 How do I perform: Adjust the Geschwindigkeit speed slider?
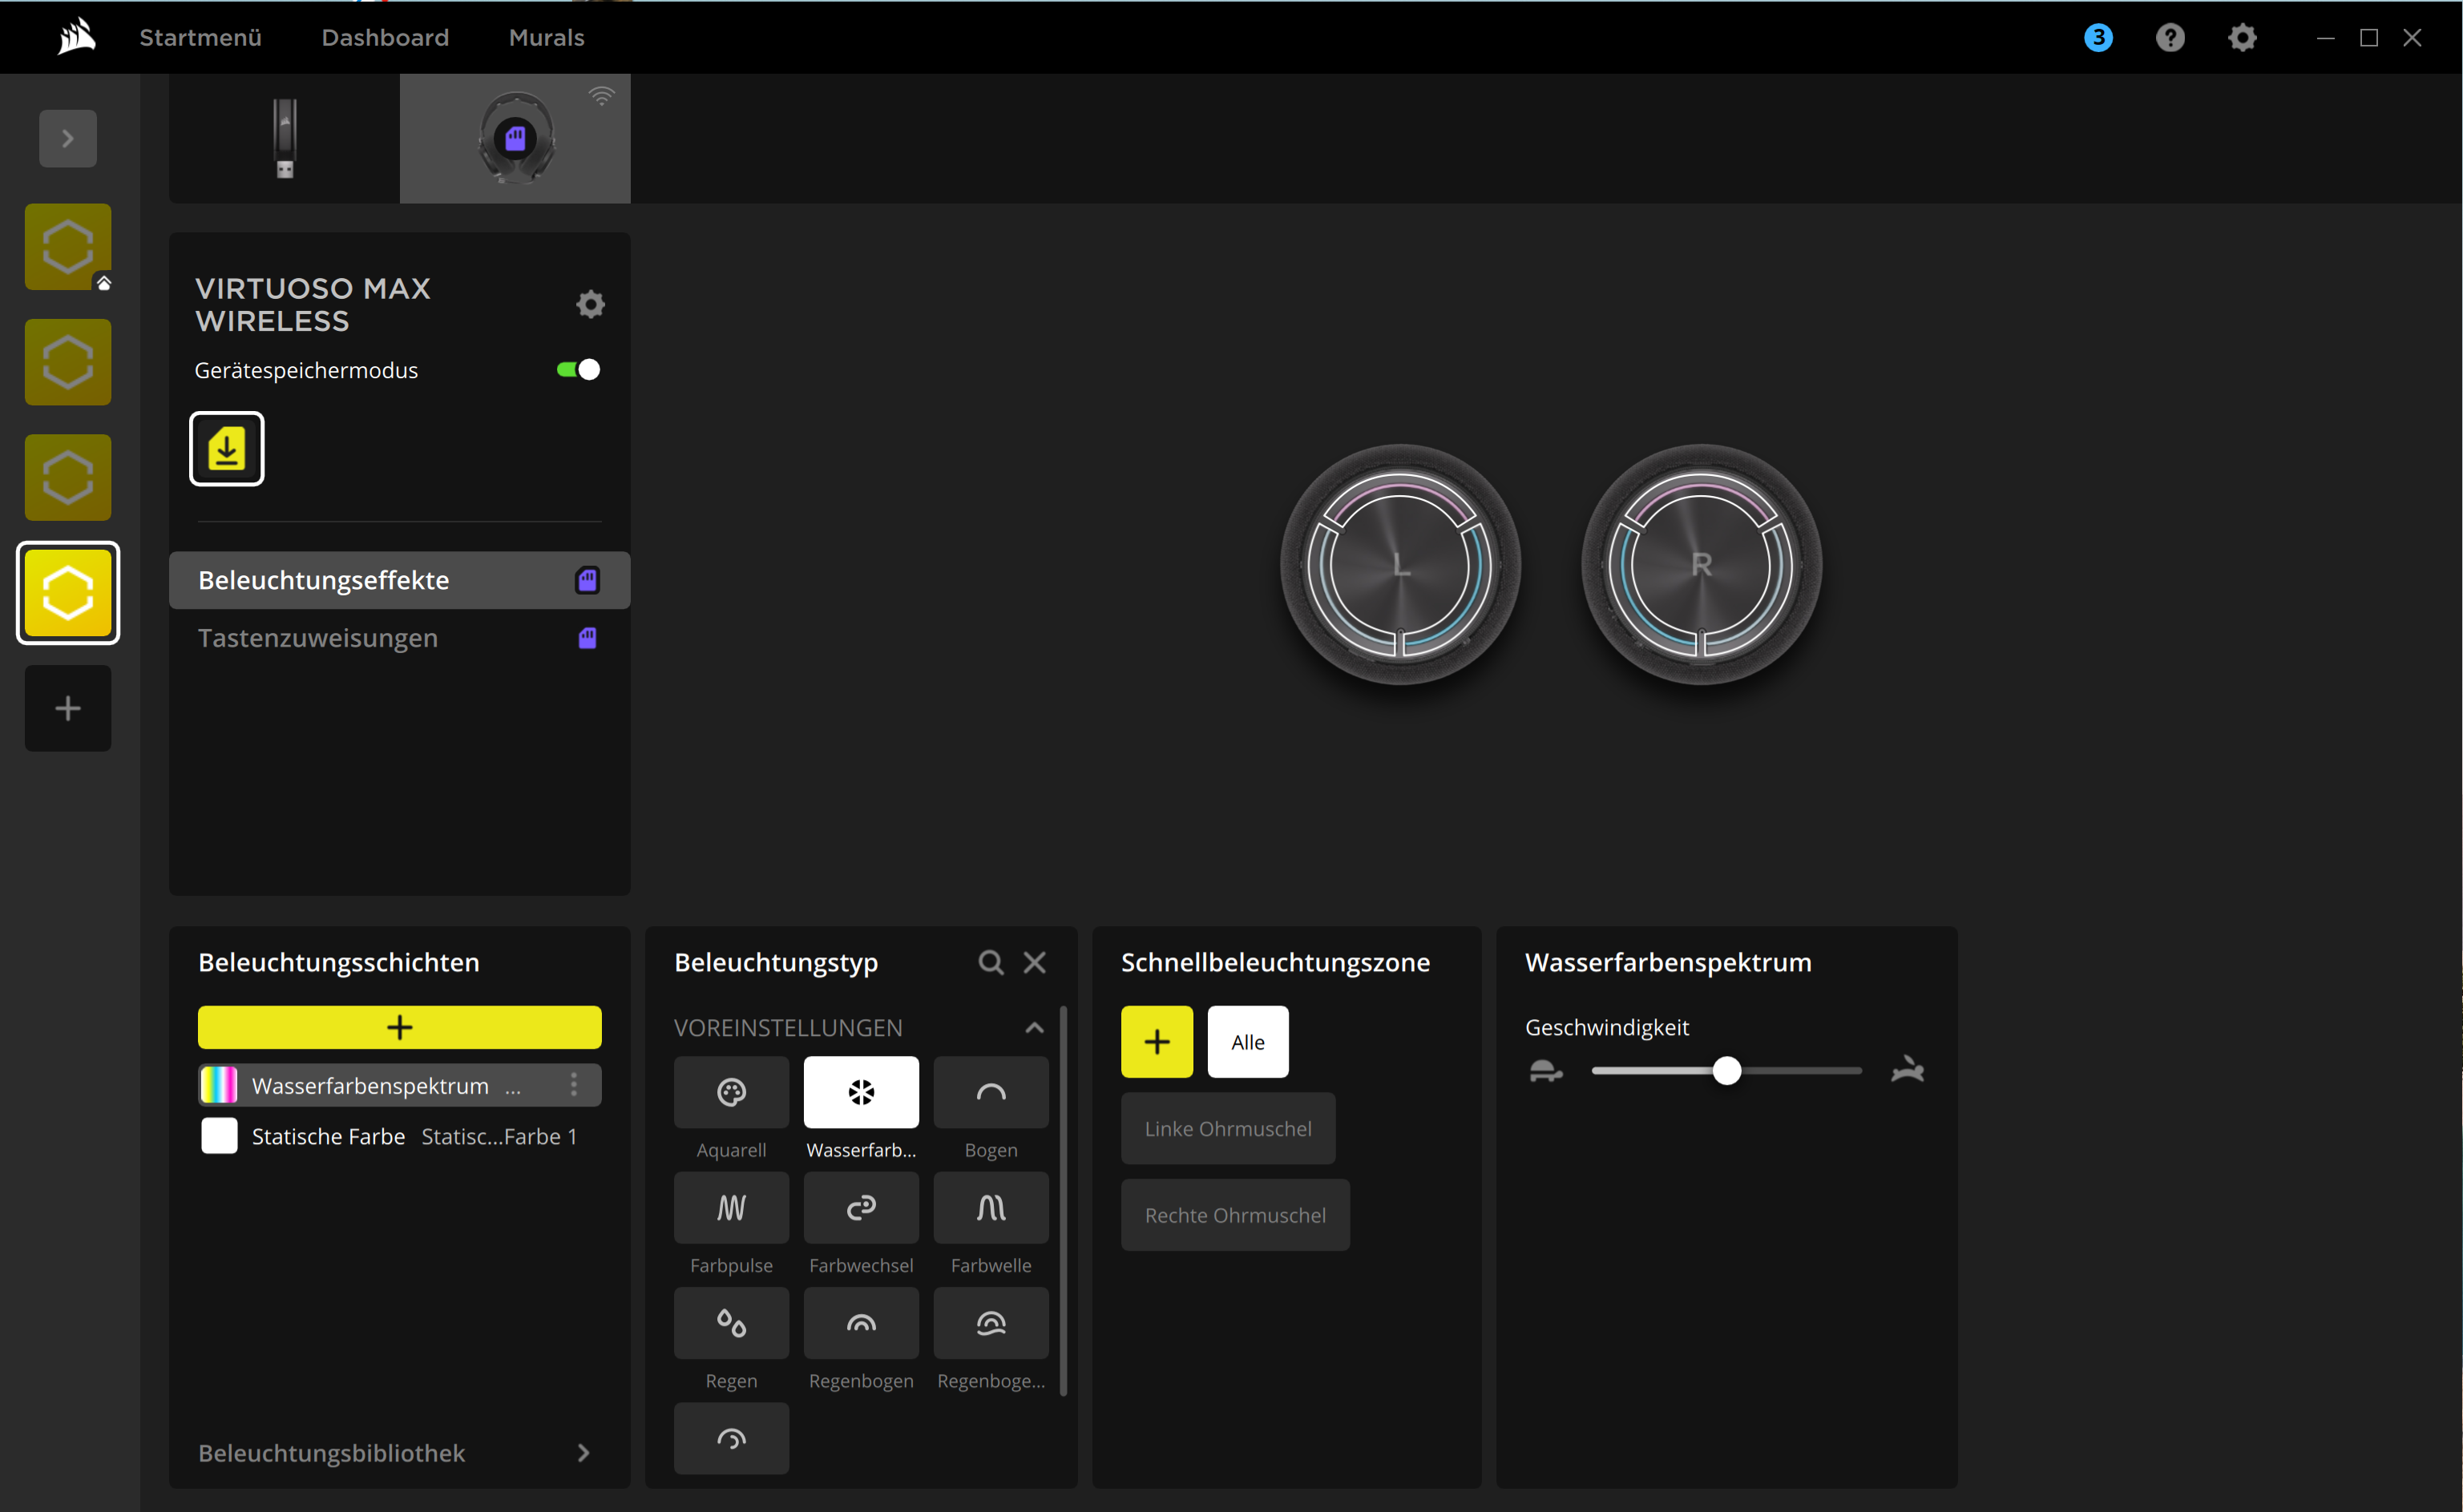pyautogui.click(x=1726, y=1071)
